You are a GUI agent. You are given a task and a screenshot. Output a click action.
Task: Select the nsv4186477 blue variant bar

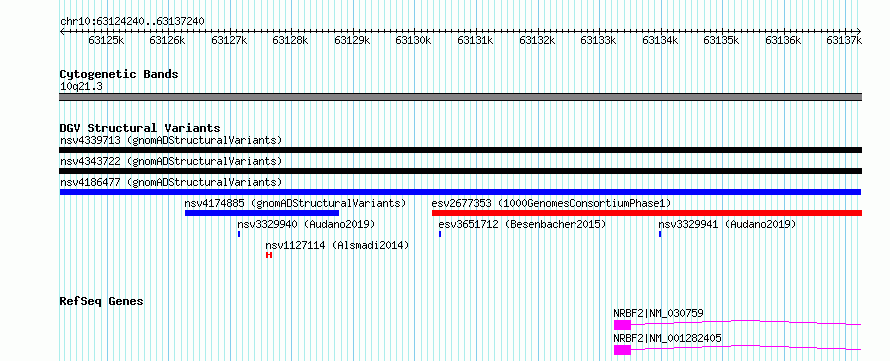pyautogui.click(x=460, y=192)
